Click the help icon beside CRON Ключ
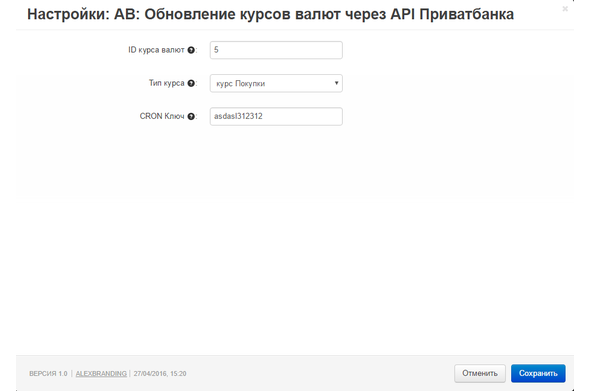 191,116
